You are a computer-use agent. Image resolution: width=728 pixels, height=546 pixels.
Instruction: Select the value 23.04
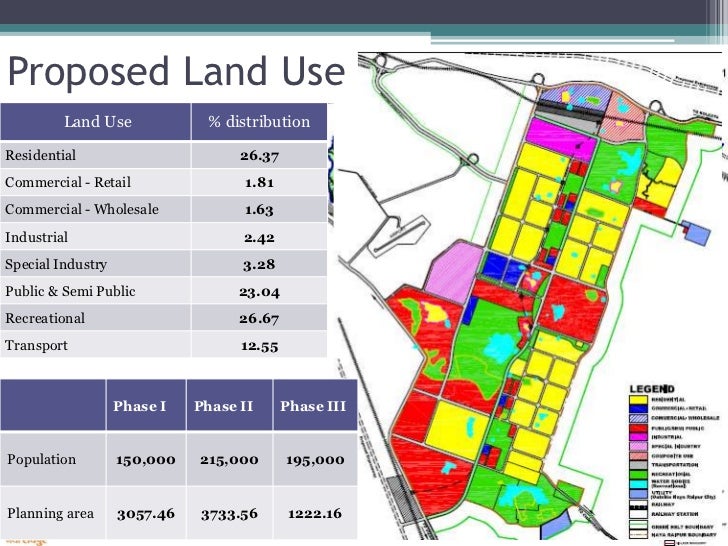click(x=259, y=292)
